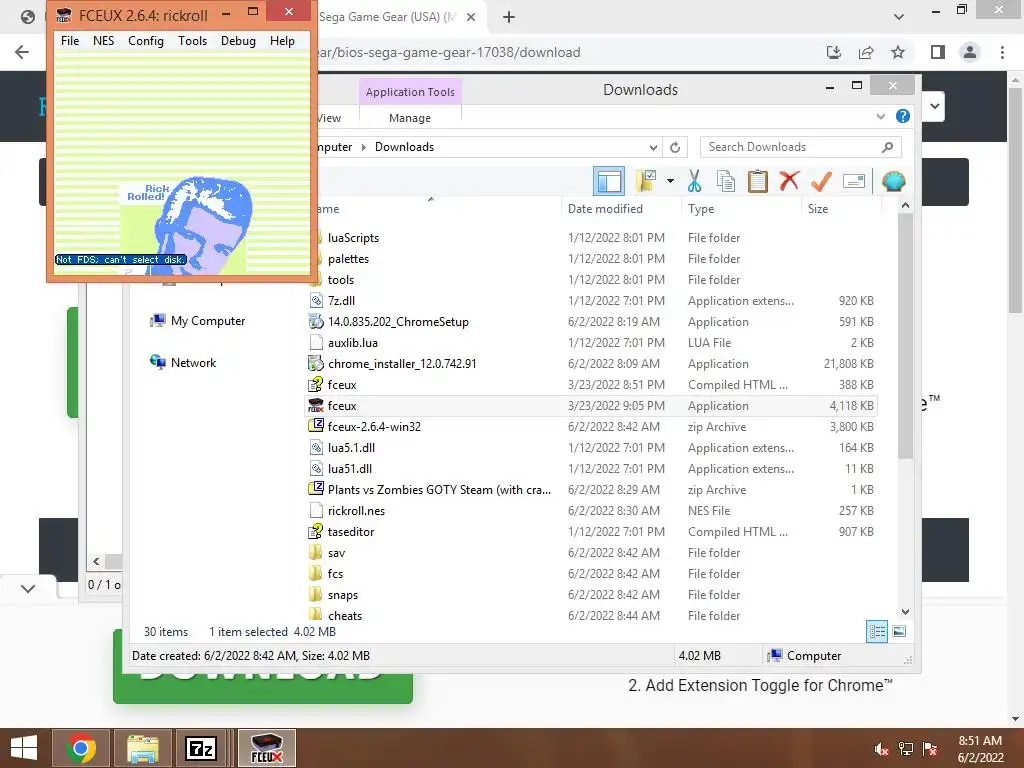The width and height of the screenshot is (1024, 768).
Task: Open a new Chrome tab with plus
Action: point(509,17)
